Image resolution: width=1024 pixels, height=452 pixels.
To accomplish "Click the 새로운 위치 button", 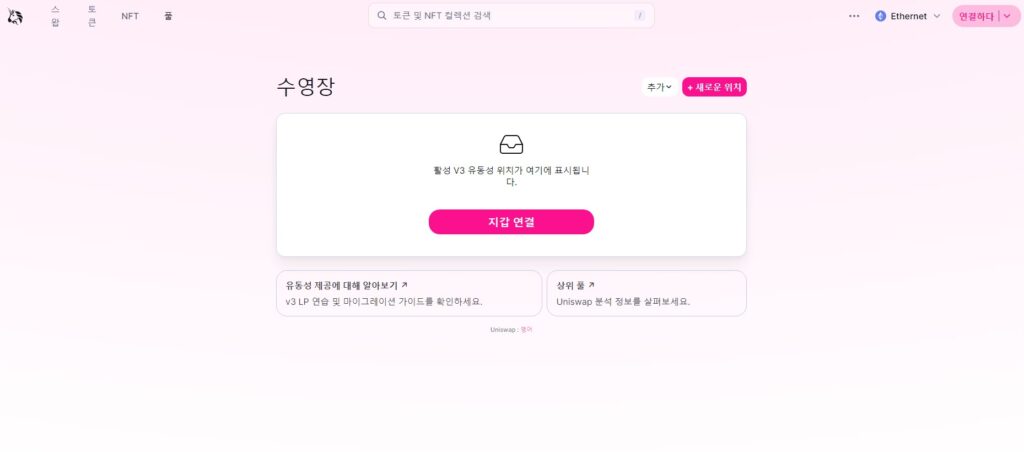I will (714, 87).
